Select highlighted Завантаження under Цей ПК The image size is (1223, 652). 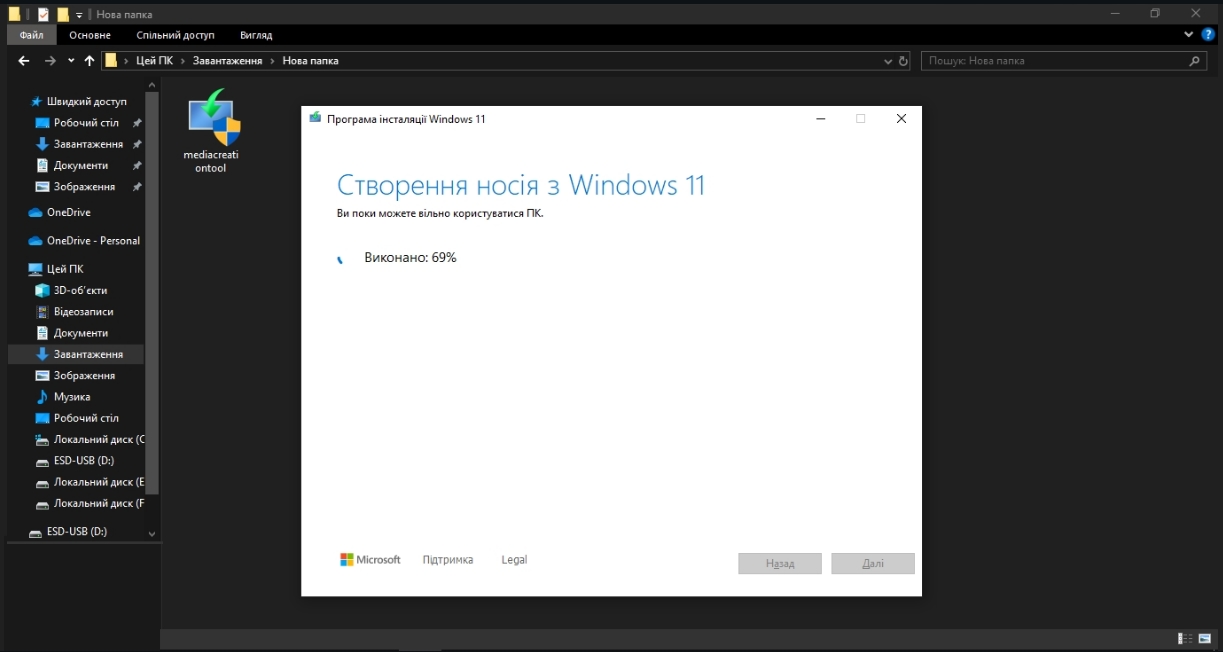click(76, 354)
